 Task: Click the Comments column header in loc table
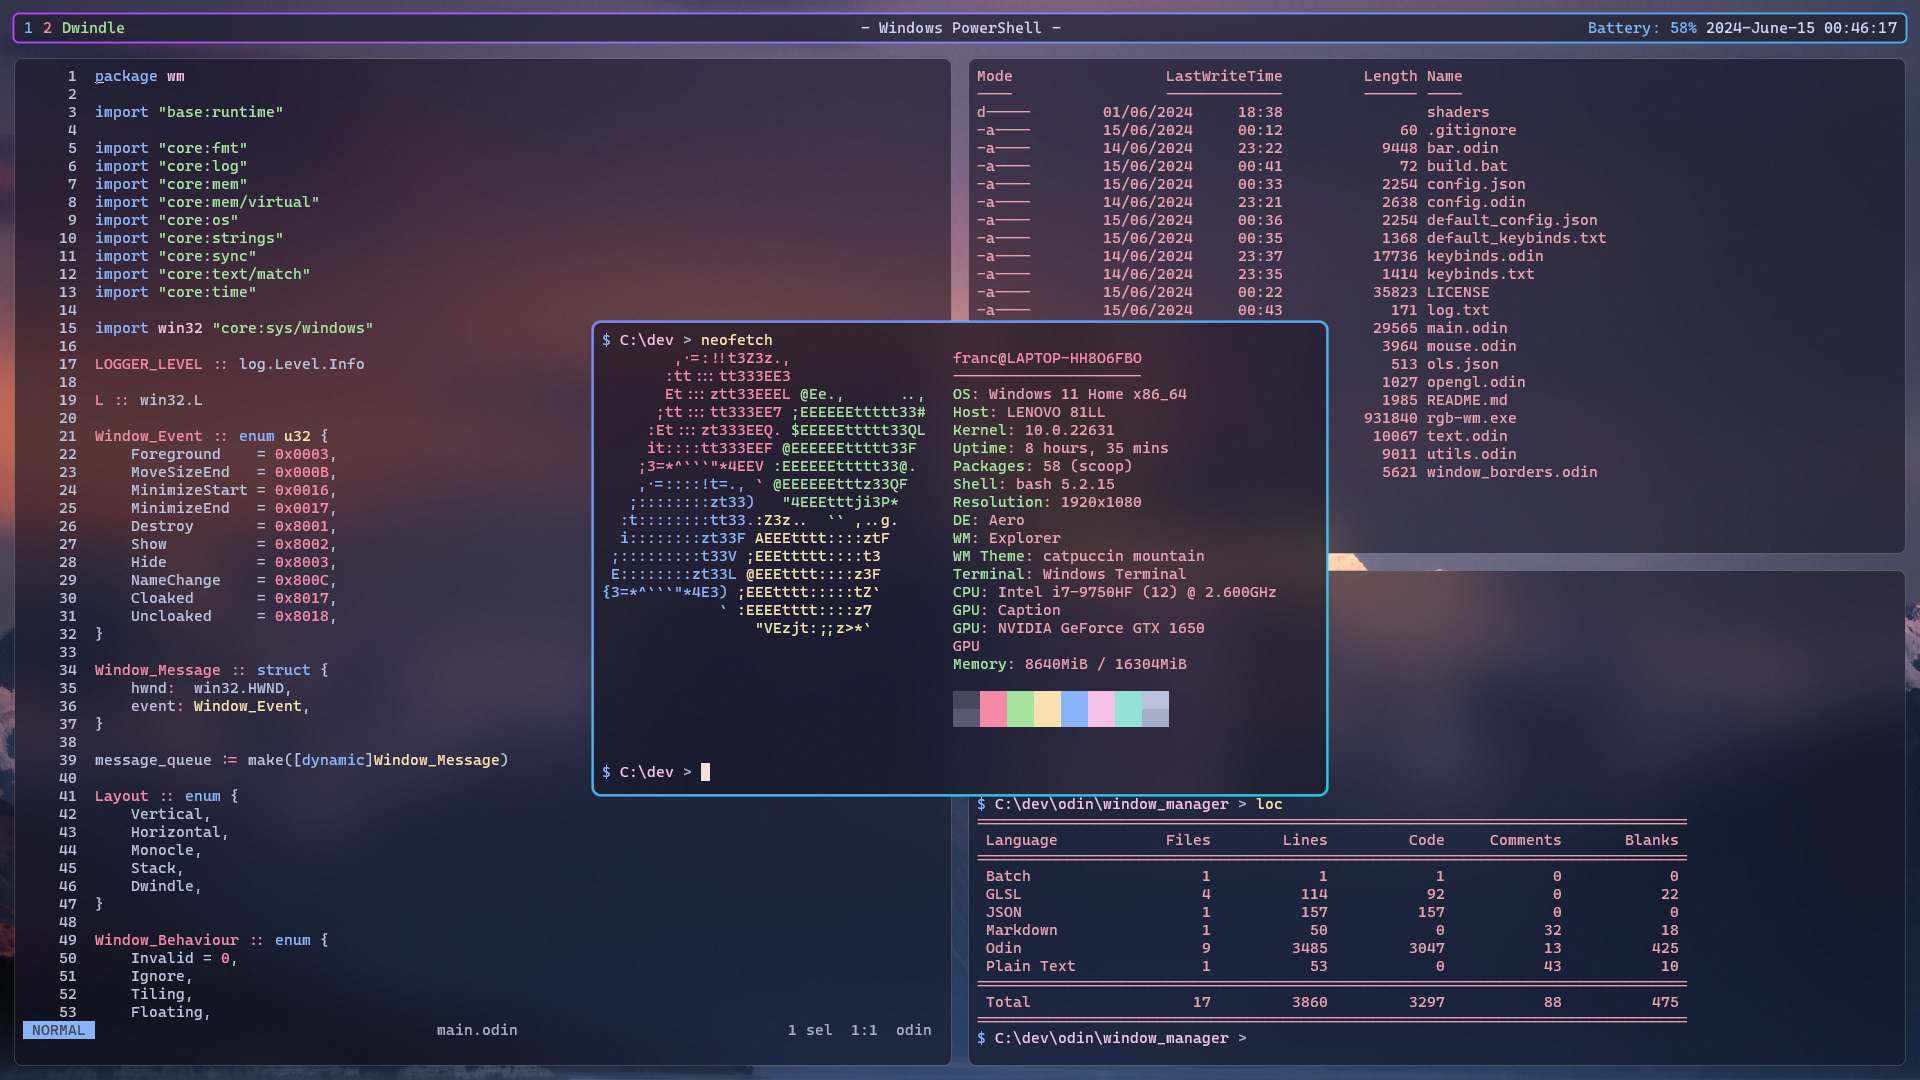click(1525, 840)
